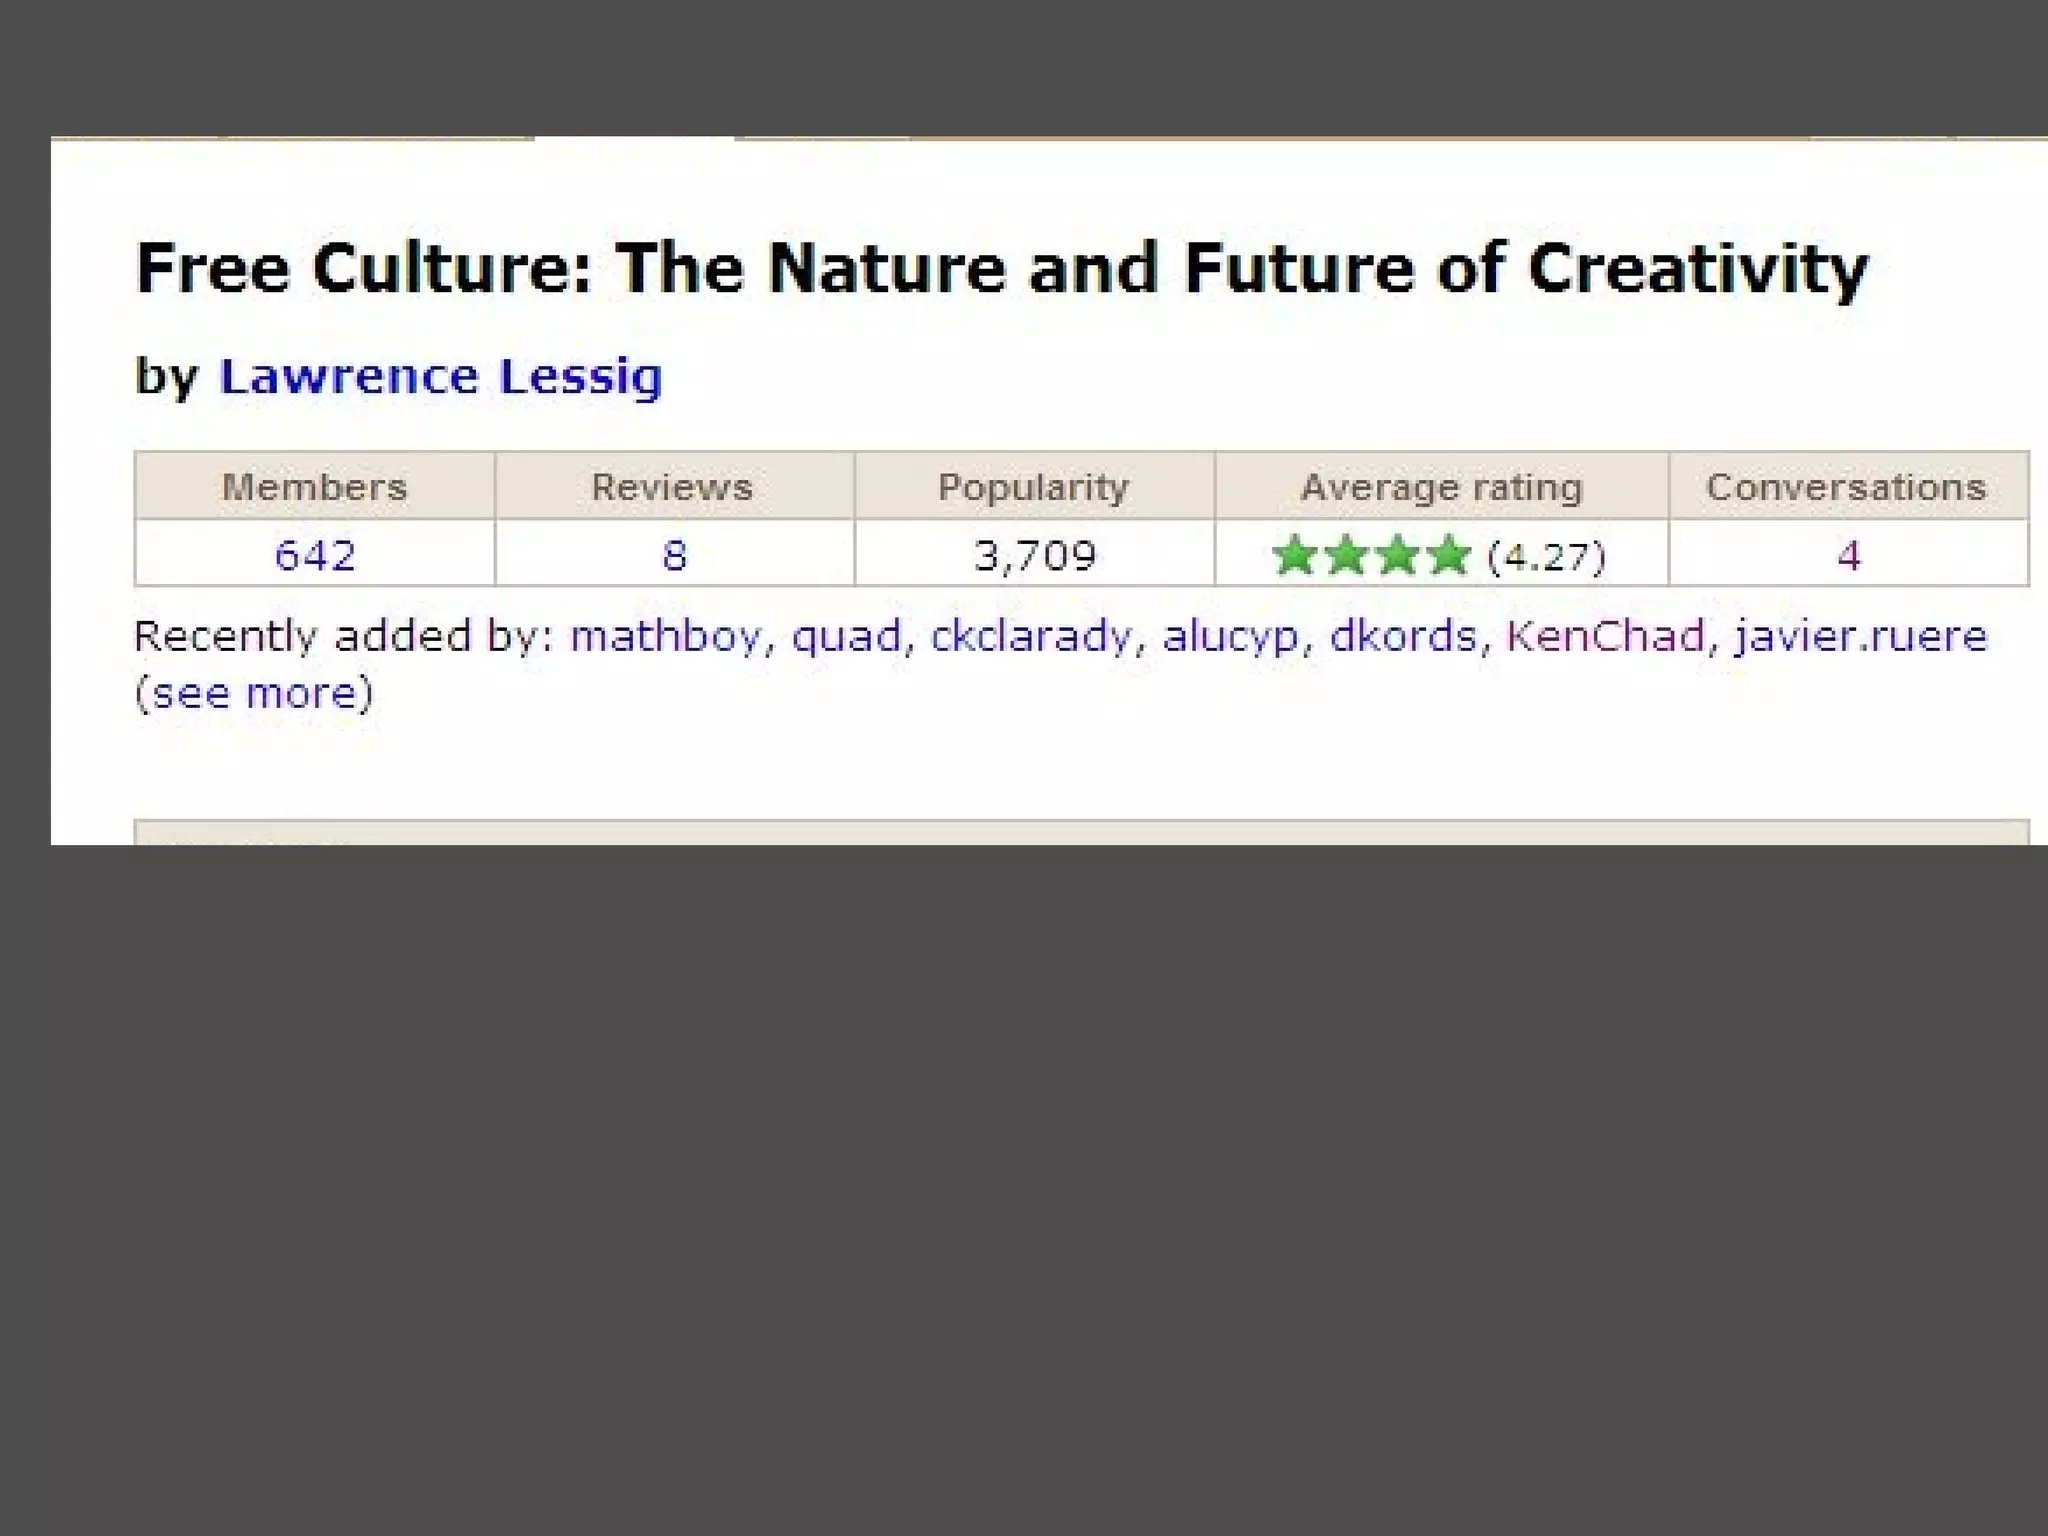Click the second green rating star
The width and height of the screenshot is (2048, 1536).
click(x=1346, y=555)
